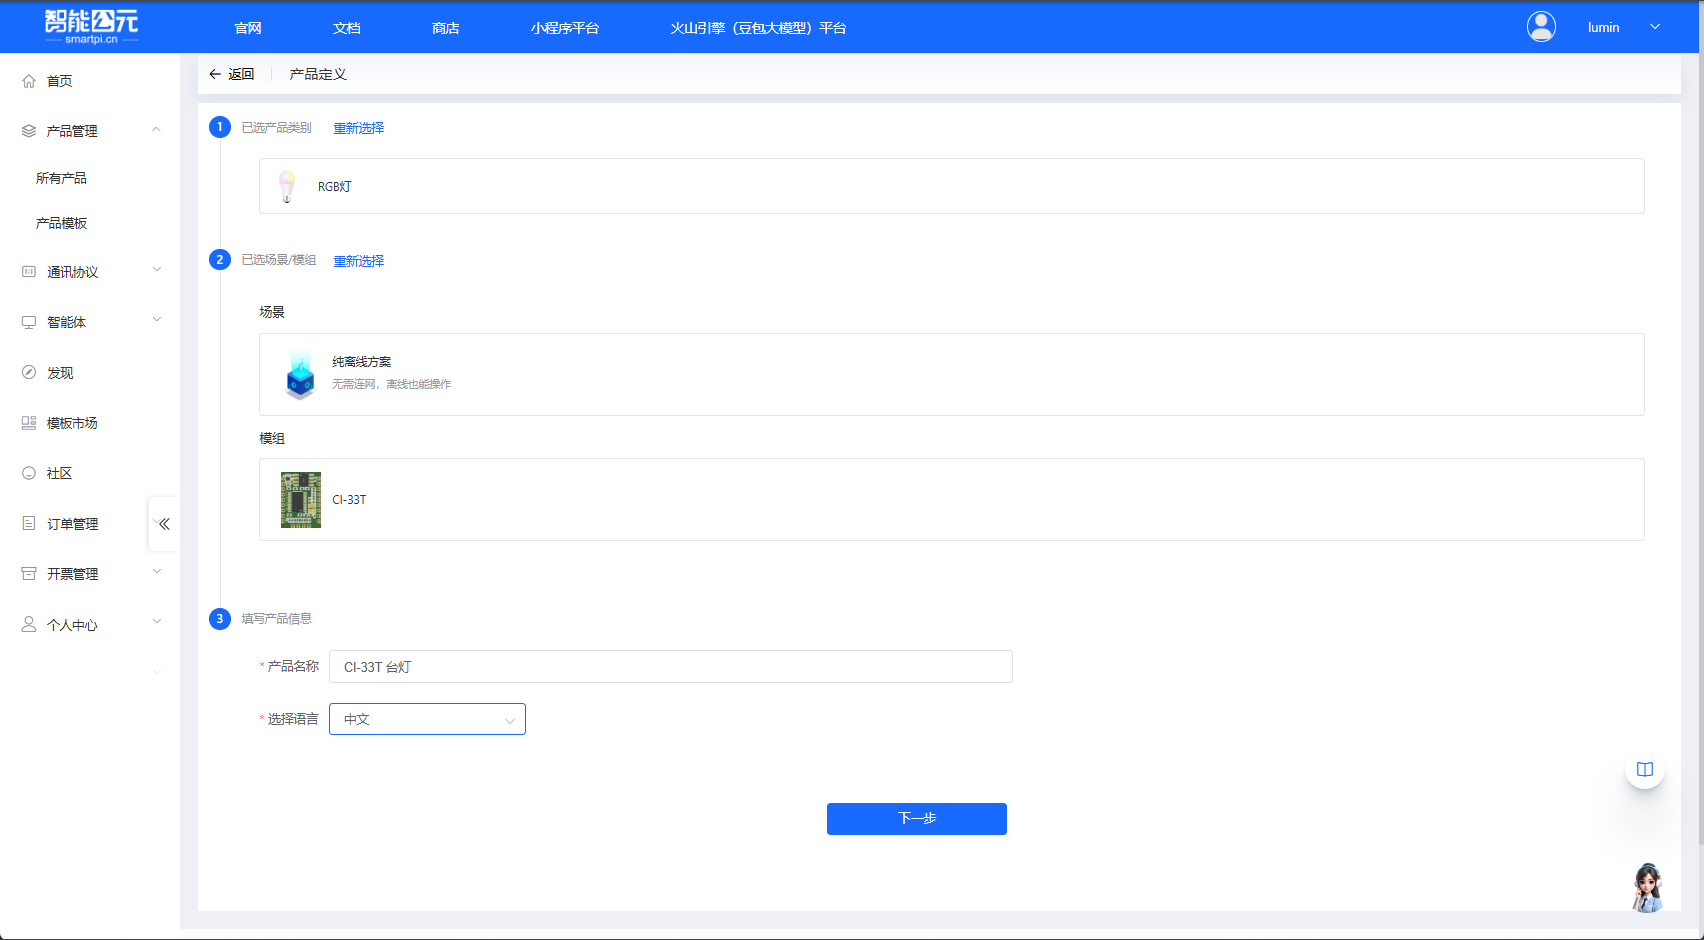The height and width of the screenshot is (940, 1704).
Task: Select 所有产品 in the sidebar
Action: 61,178
